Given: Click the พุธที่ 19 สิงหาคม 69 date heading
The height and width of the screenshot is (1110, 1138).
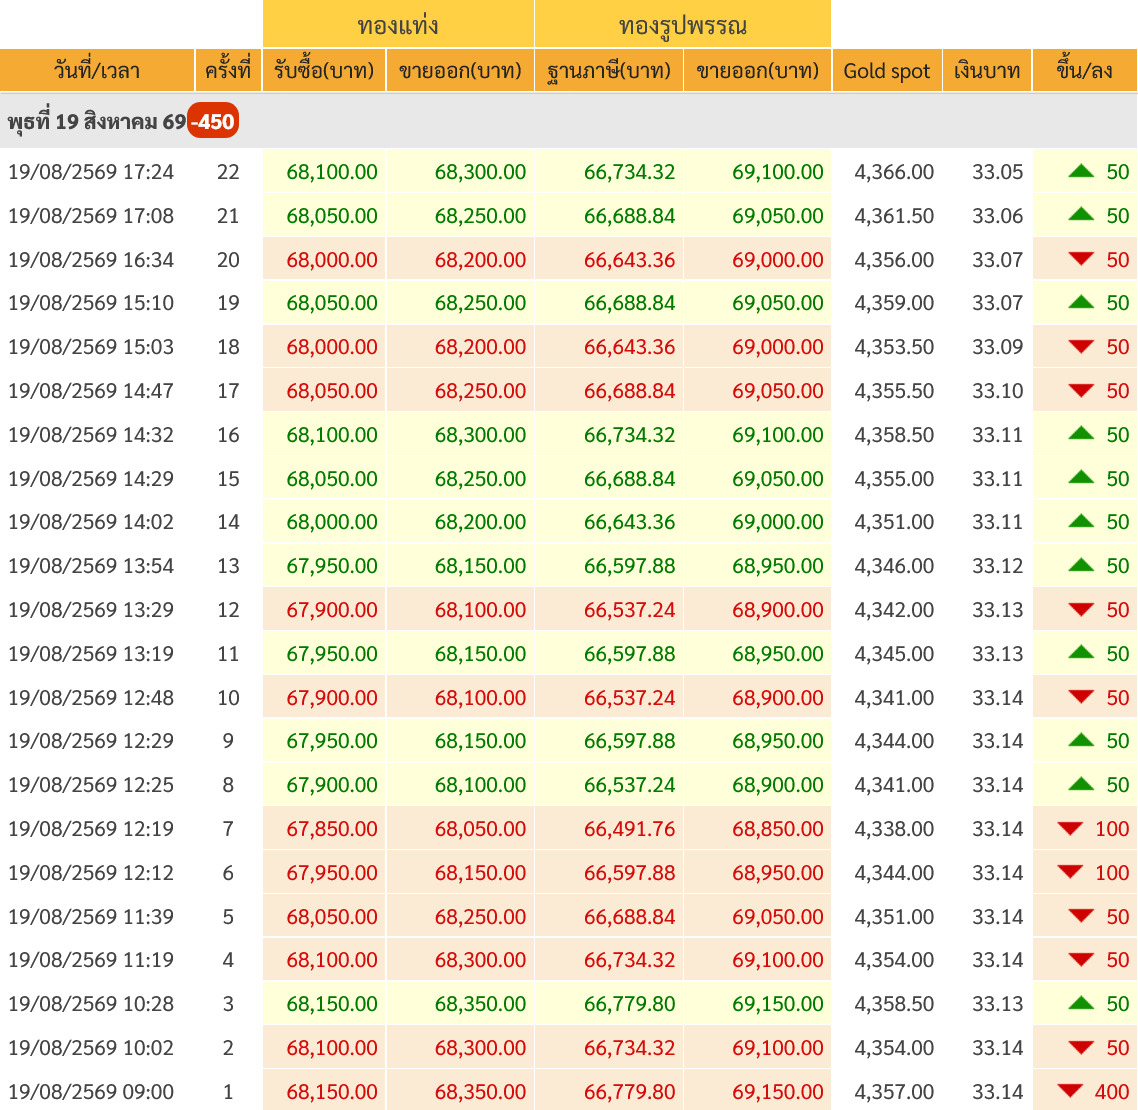Looking at the screenshot, I should (97, 121).
